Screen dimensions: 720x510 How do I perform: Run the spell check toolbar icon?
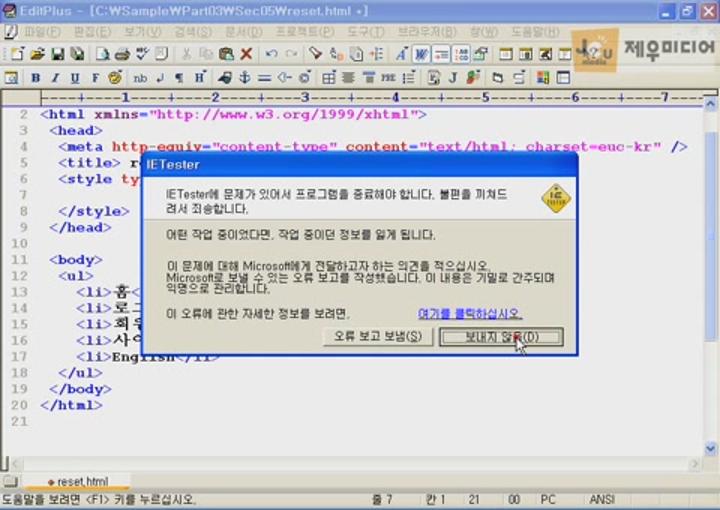click(x=142, y=54)
